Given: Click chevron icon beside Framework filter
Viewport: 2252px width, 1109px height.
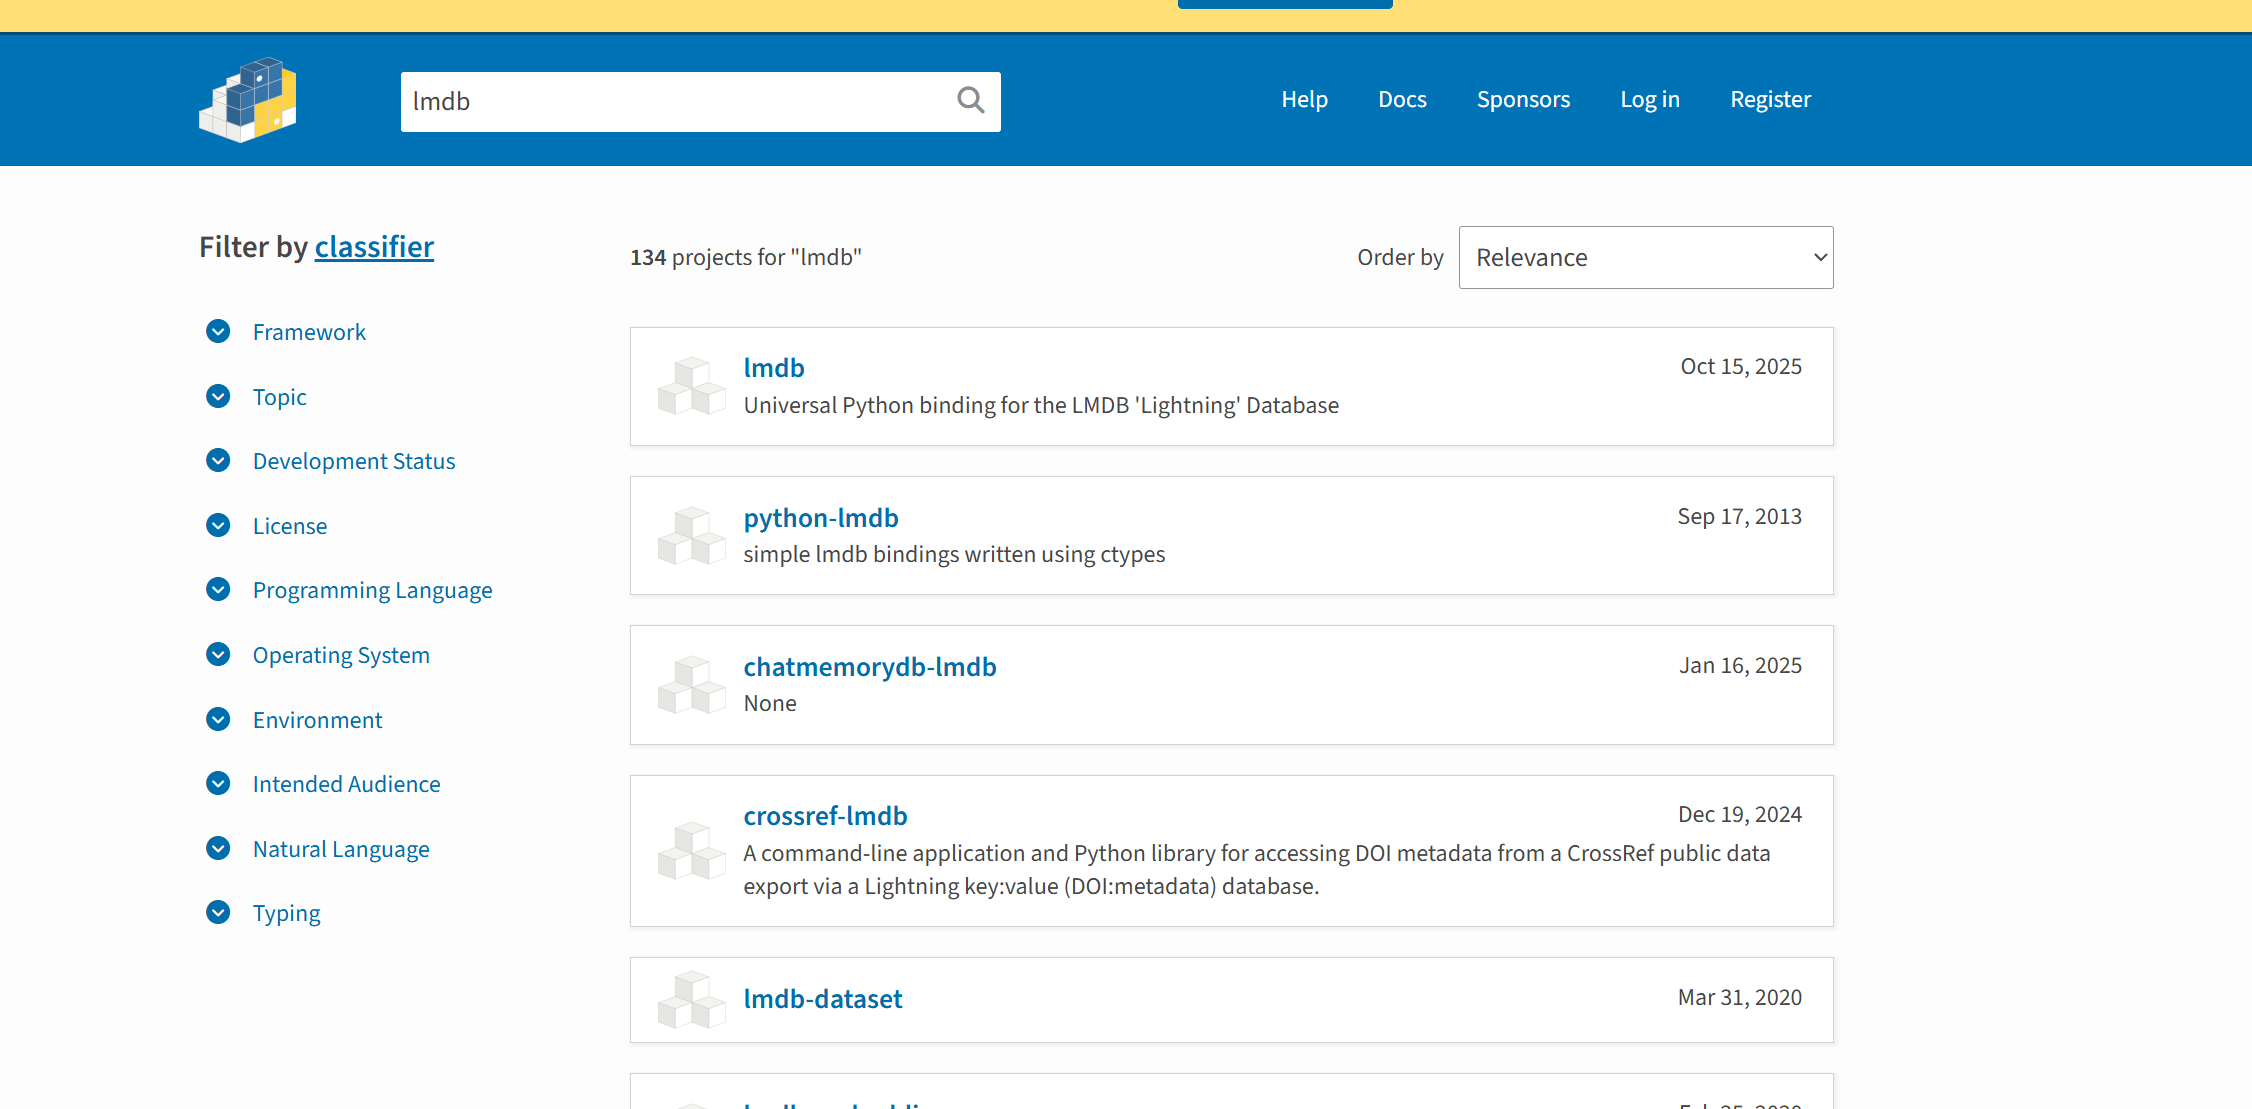Looking at the screenshot, I should (218, 331).
